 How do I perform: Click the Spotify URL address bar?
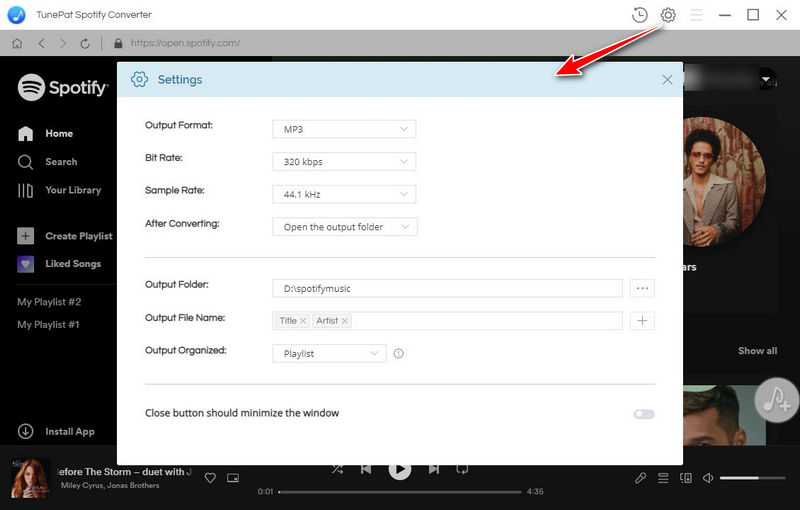tap(185, 43)
